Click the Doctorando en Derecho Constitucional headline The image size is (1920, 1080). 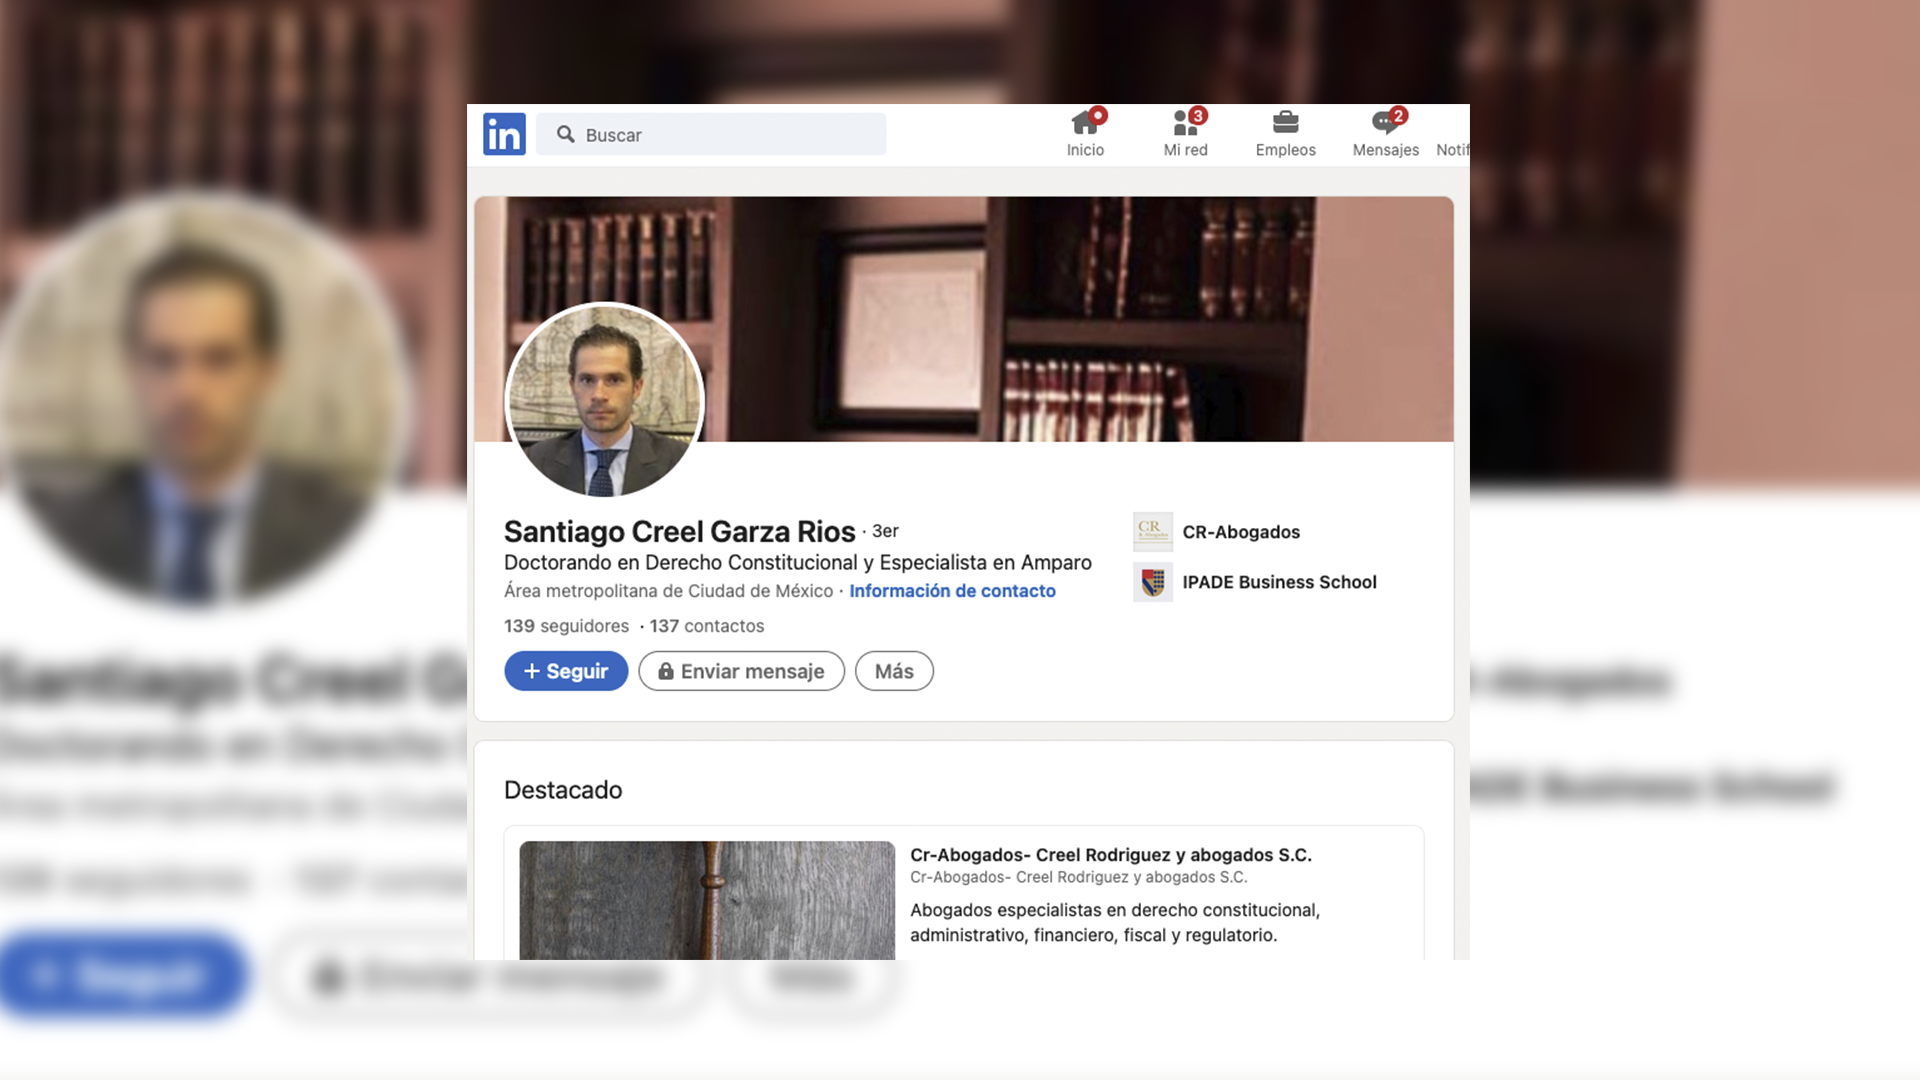(x=798, y=562)
